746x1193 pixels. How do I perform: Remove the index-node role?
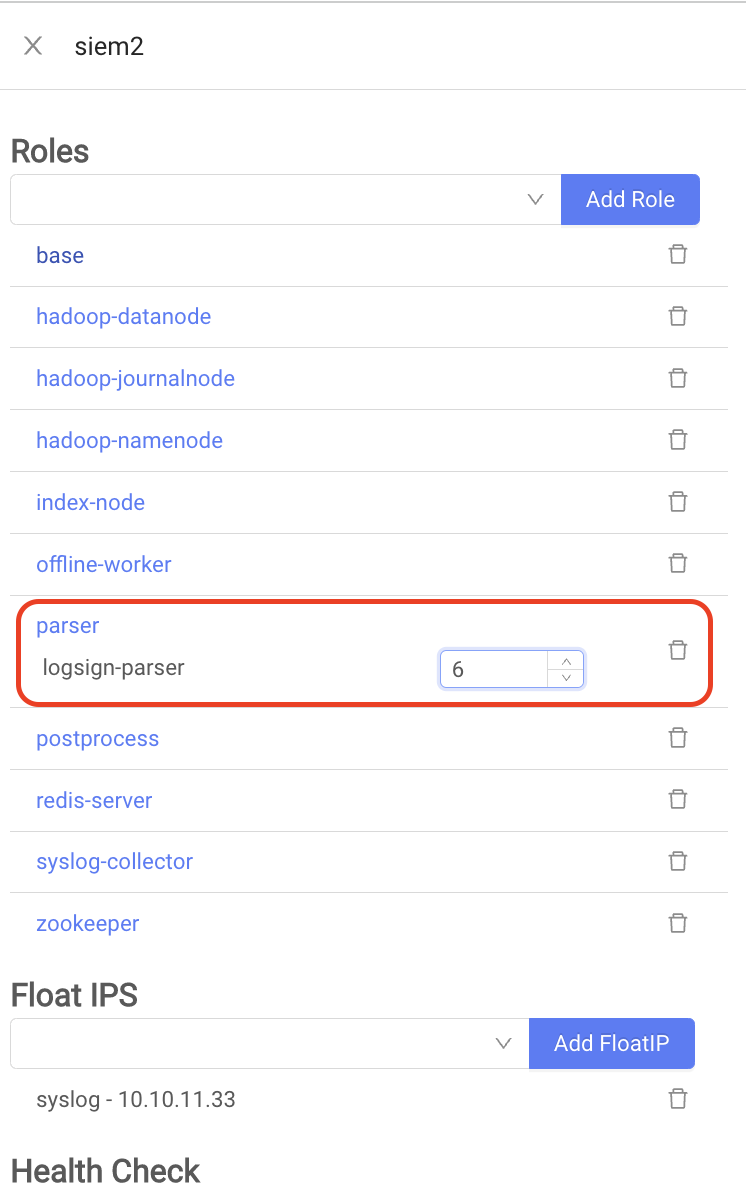(x=678, y=502)
